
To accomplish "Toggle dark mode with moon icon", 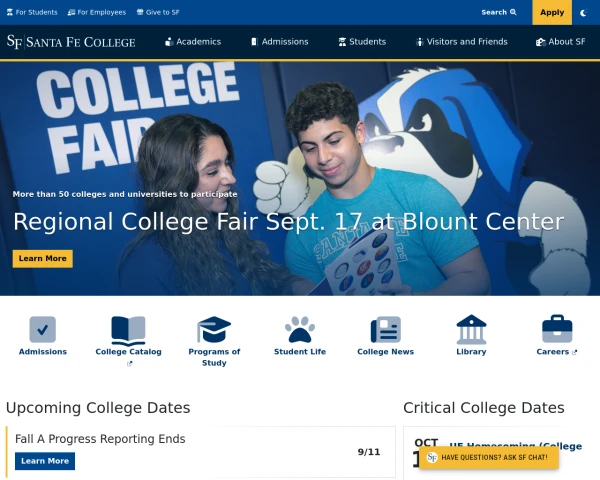I will tap(583, 13).
